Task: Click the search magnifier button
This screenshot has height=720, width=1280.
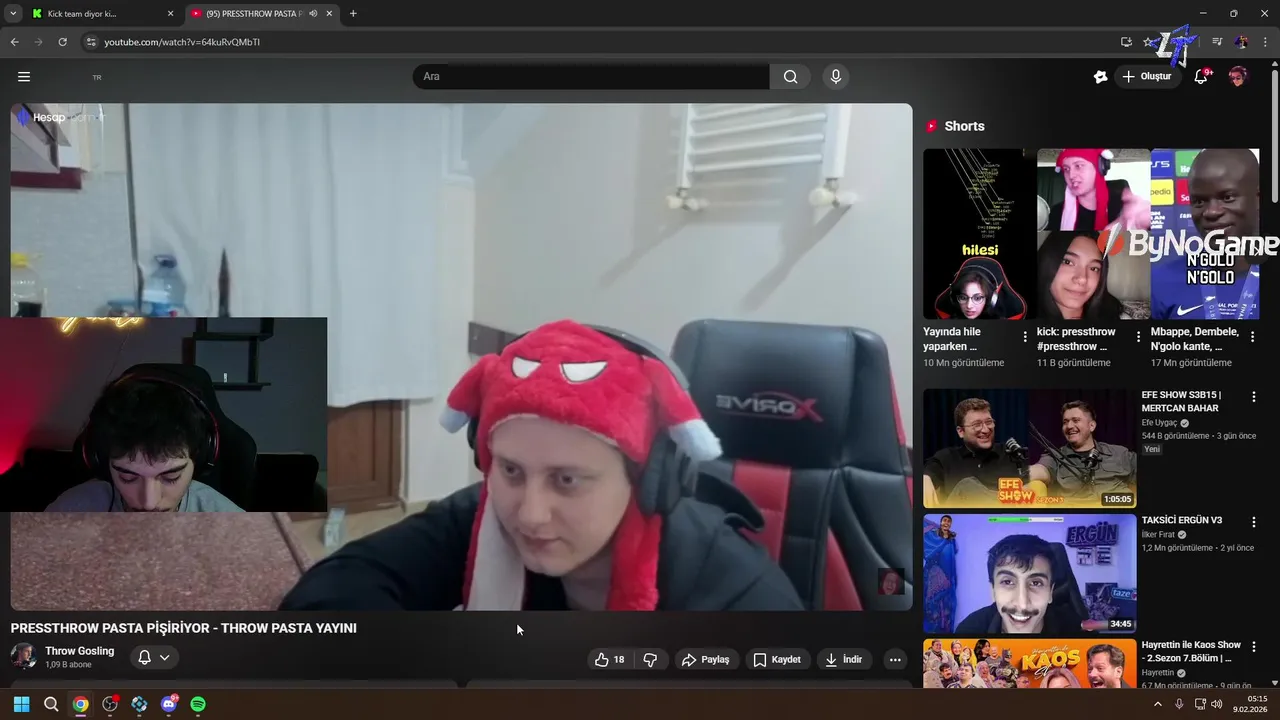Action: click(791, 77)
